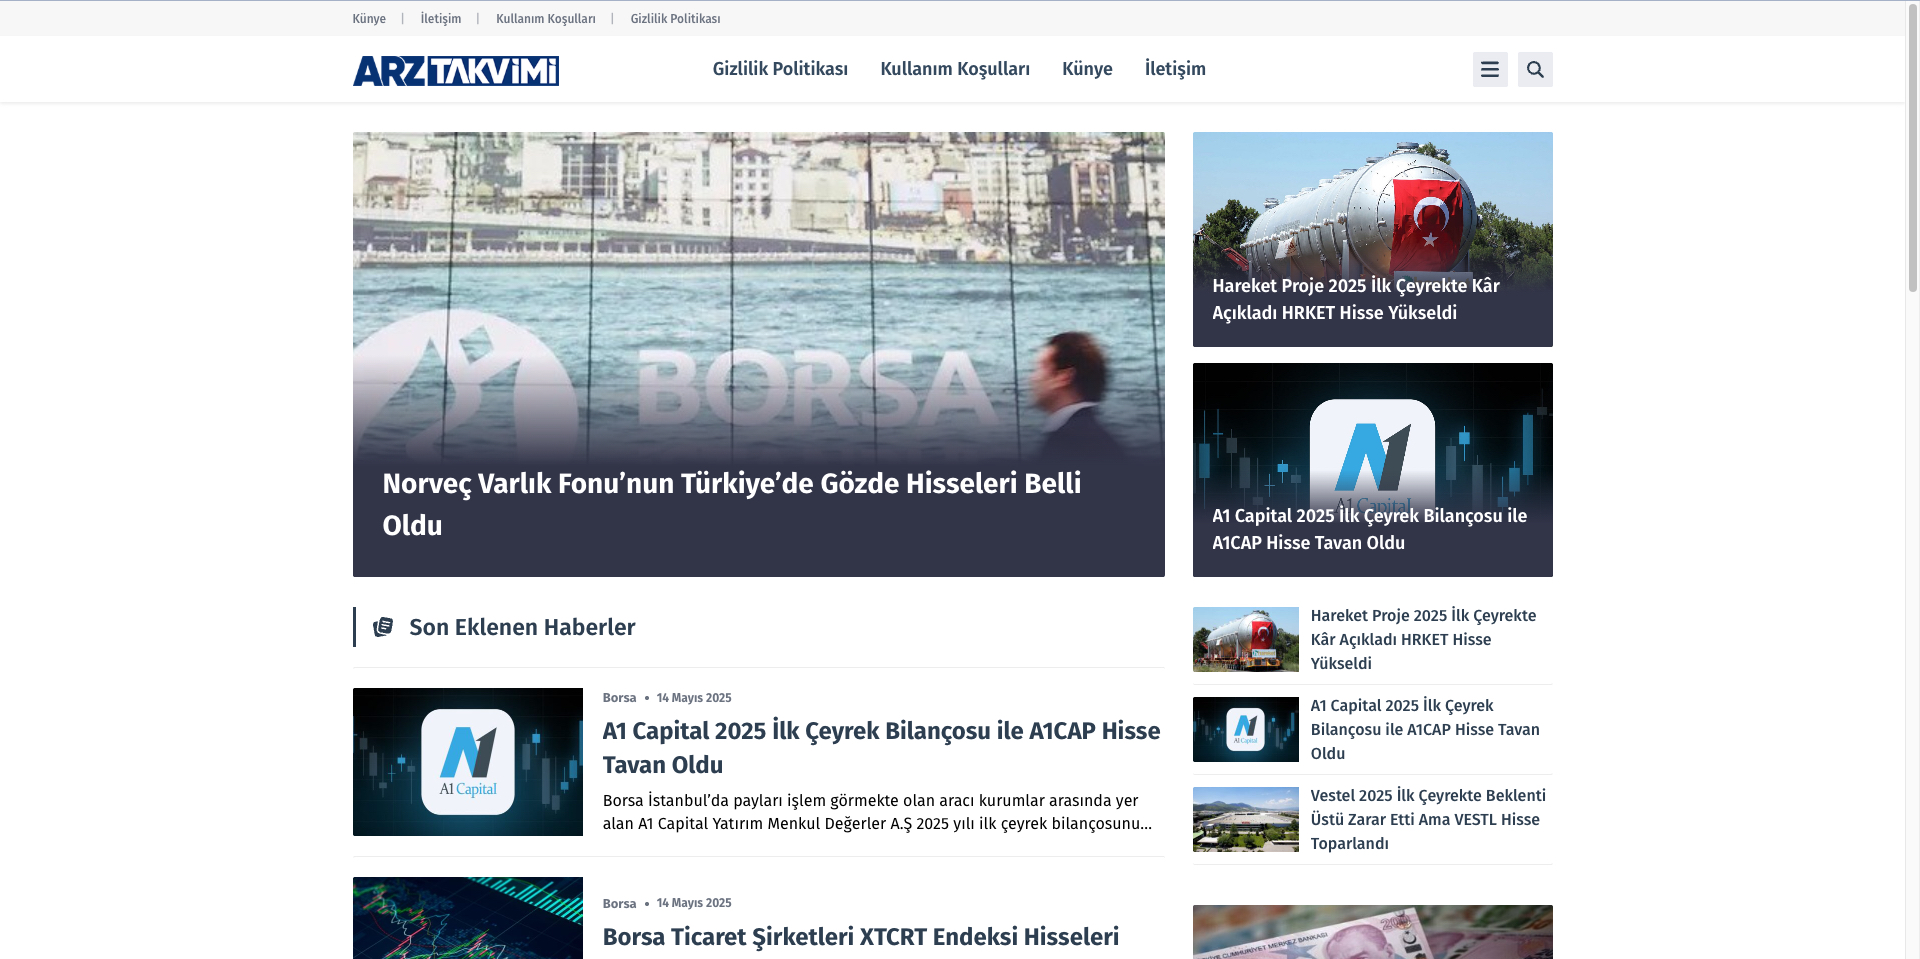Viewport: 1920px width, 959px height.
Task: Select Künye in main navigation
Action: 1087,69
